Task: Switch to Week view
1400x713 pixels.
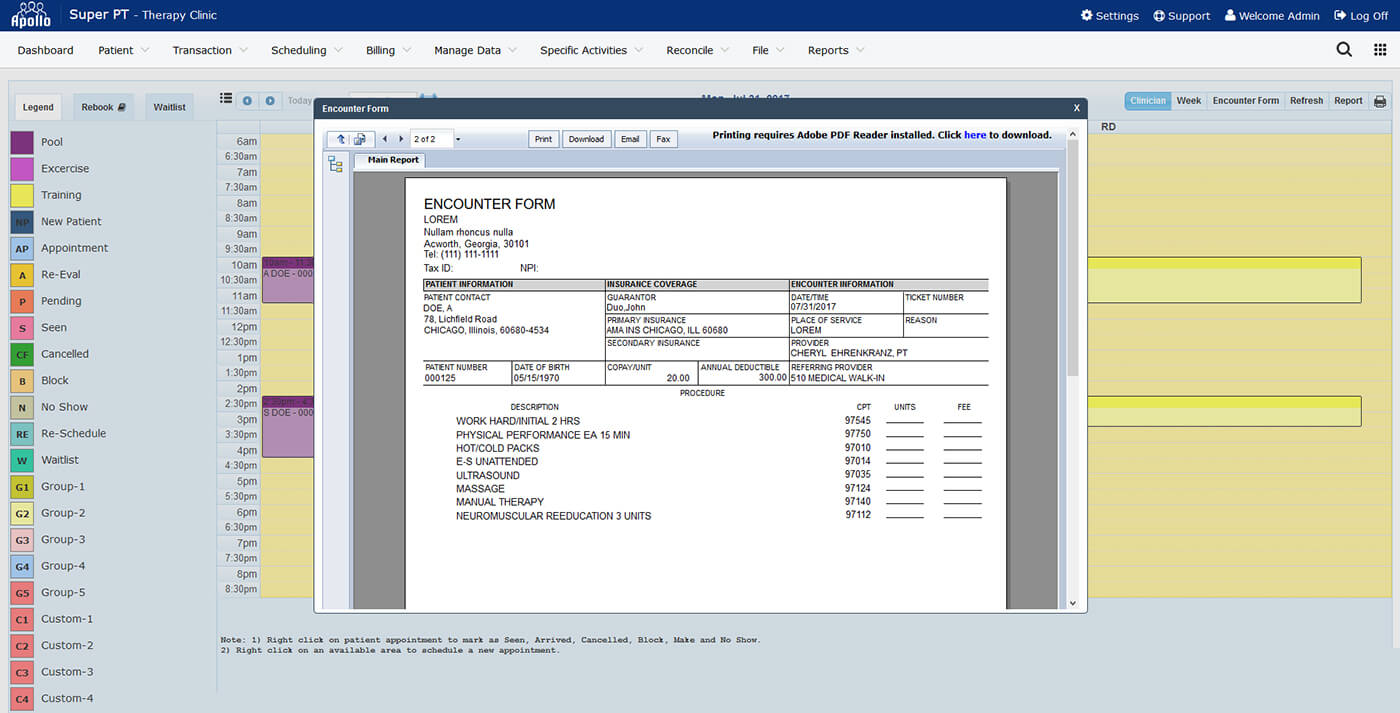Action: [x=1188, y=101]
